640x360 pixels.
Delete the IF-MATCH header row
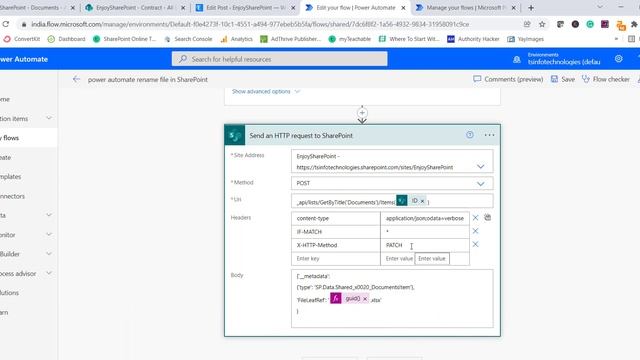click(475, 231)
